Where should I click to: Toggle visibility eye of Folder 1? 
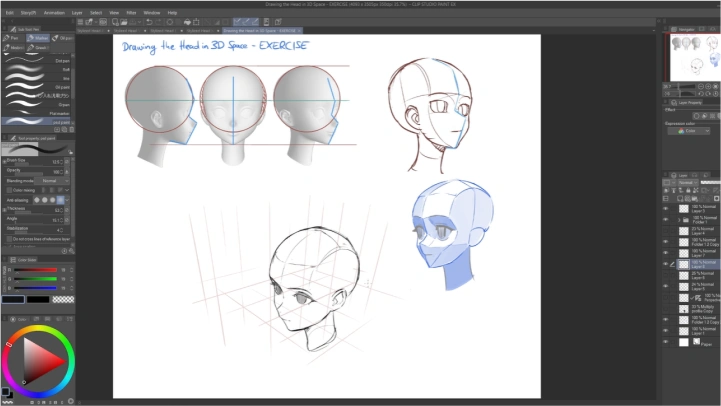pos(665,220)
